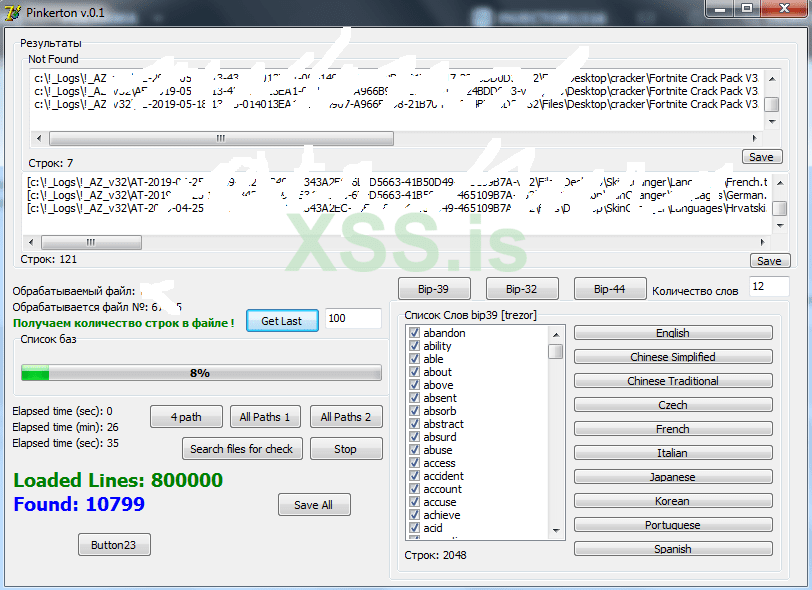Click the Get Last button
Image resolution: width=812 pixels, height=590 pixels.
pyautogui.click(x=282, y=321)
